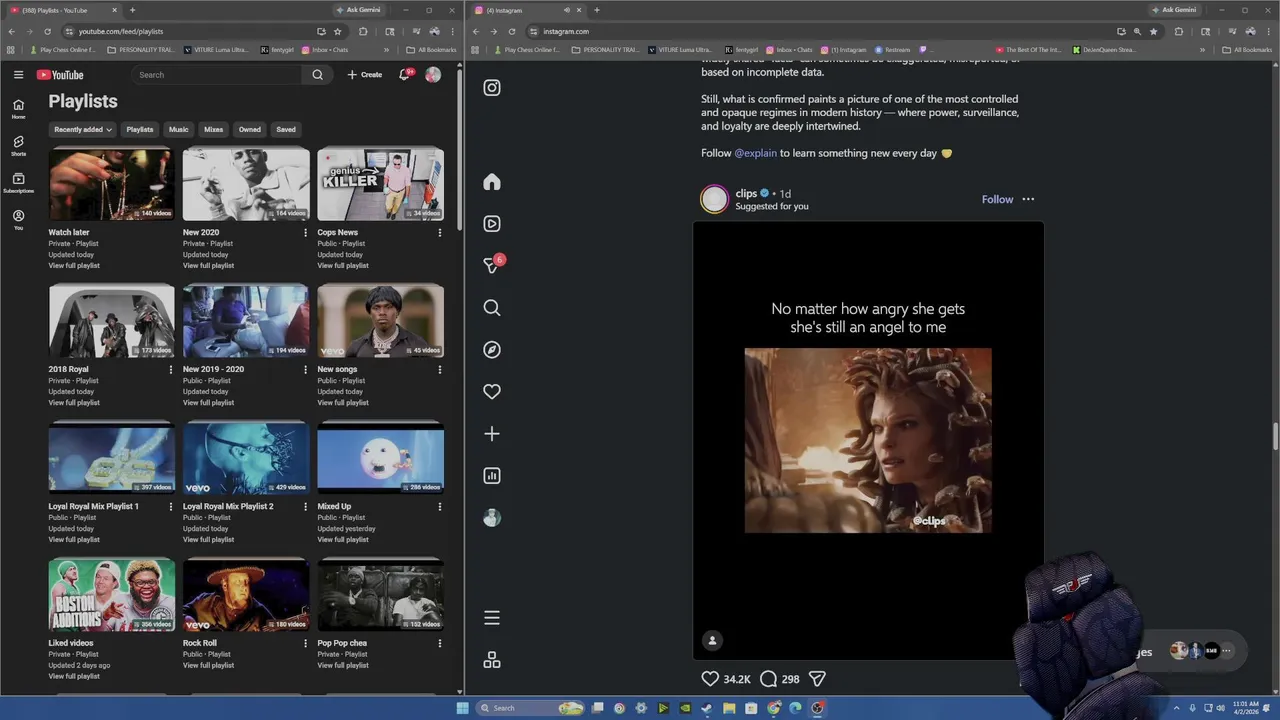Filter by the Music chip
This screenshot has width=1280, height=720.
178,129
